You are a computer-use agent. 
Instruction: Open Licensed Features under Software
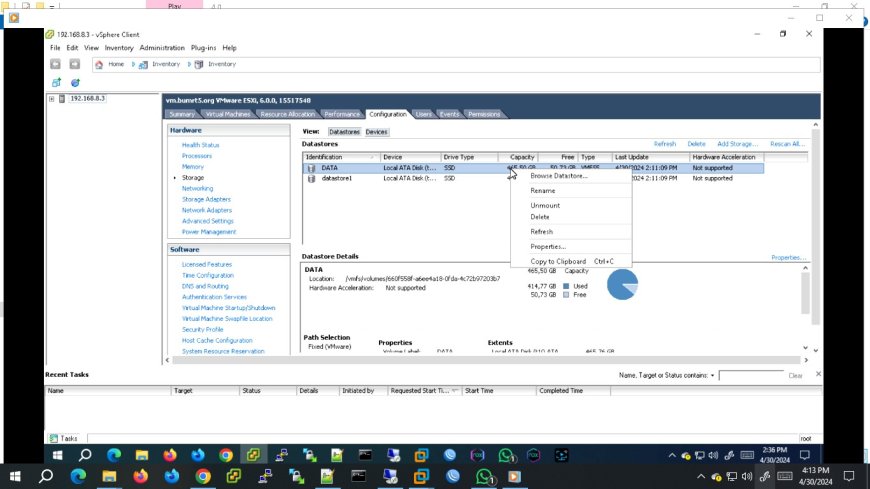click(x=206, y=265)
